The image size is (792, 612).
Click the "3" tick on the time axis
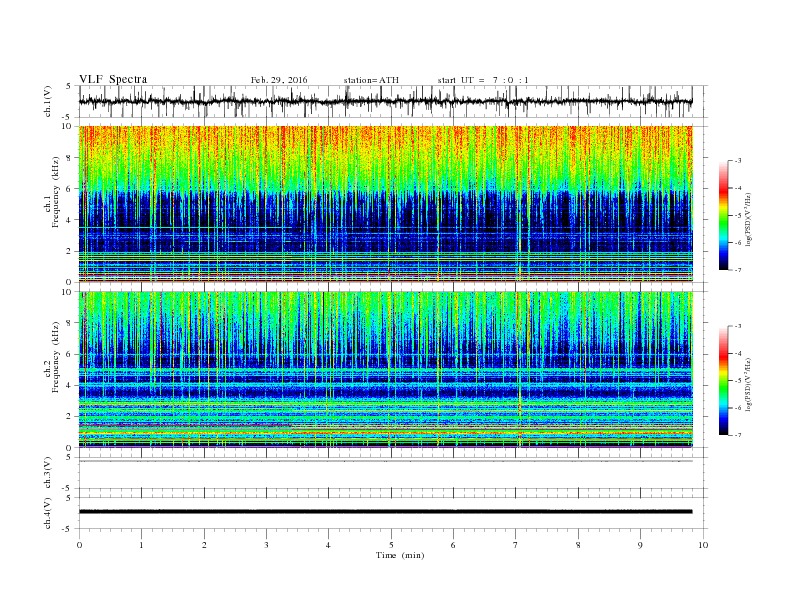point(266,545)
